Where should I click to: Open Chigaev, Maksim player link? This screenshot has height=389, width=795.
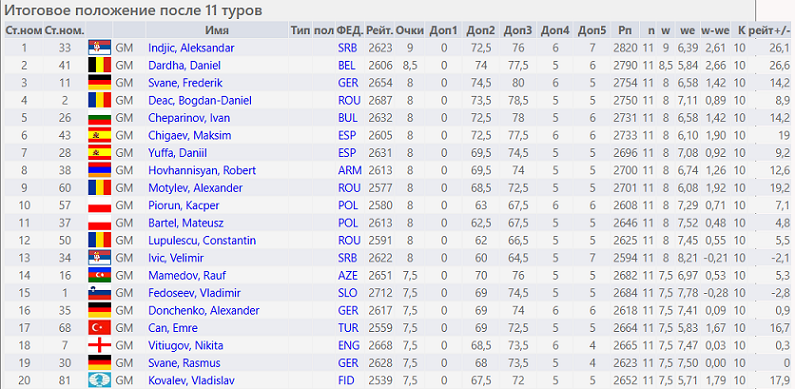190,135
